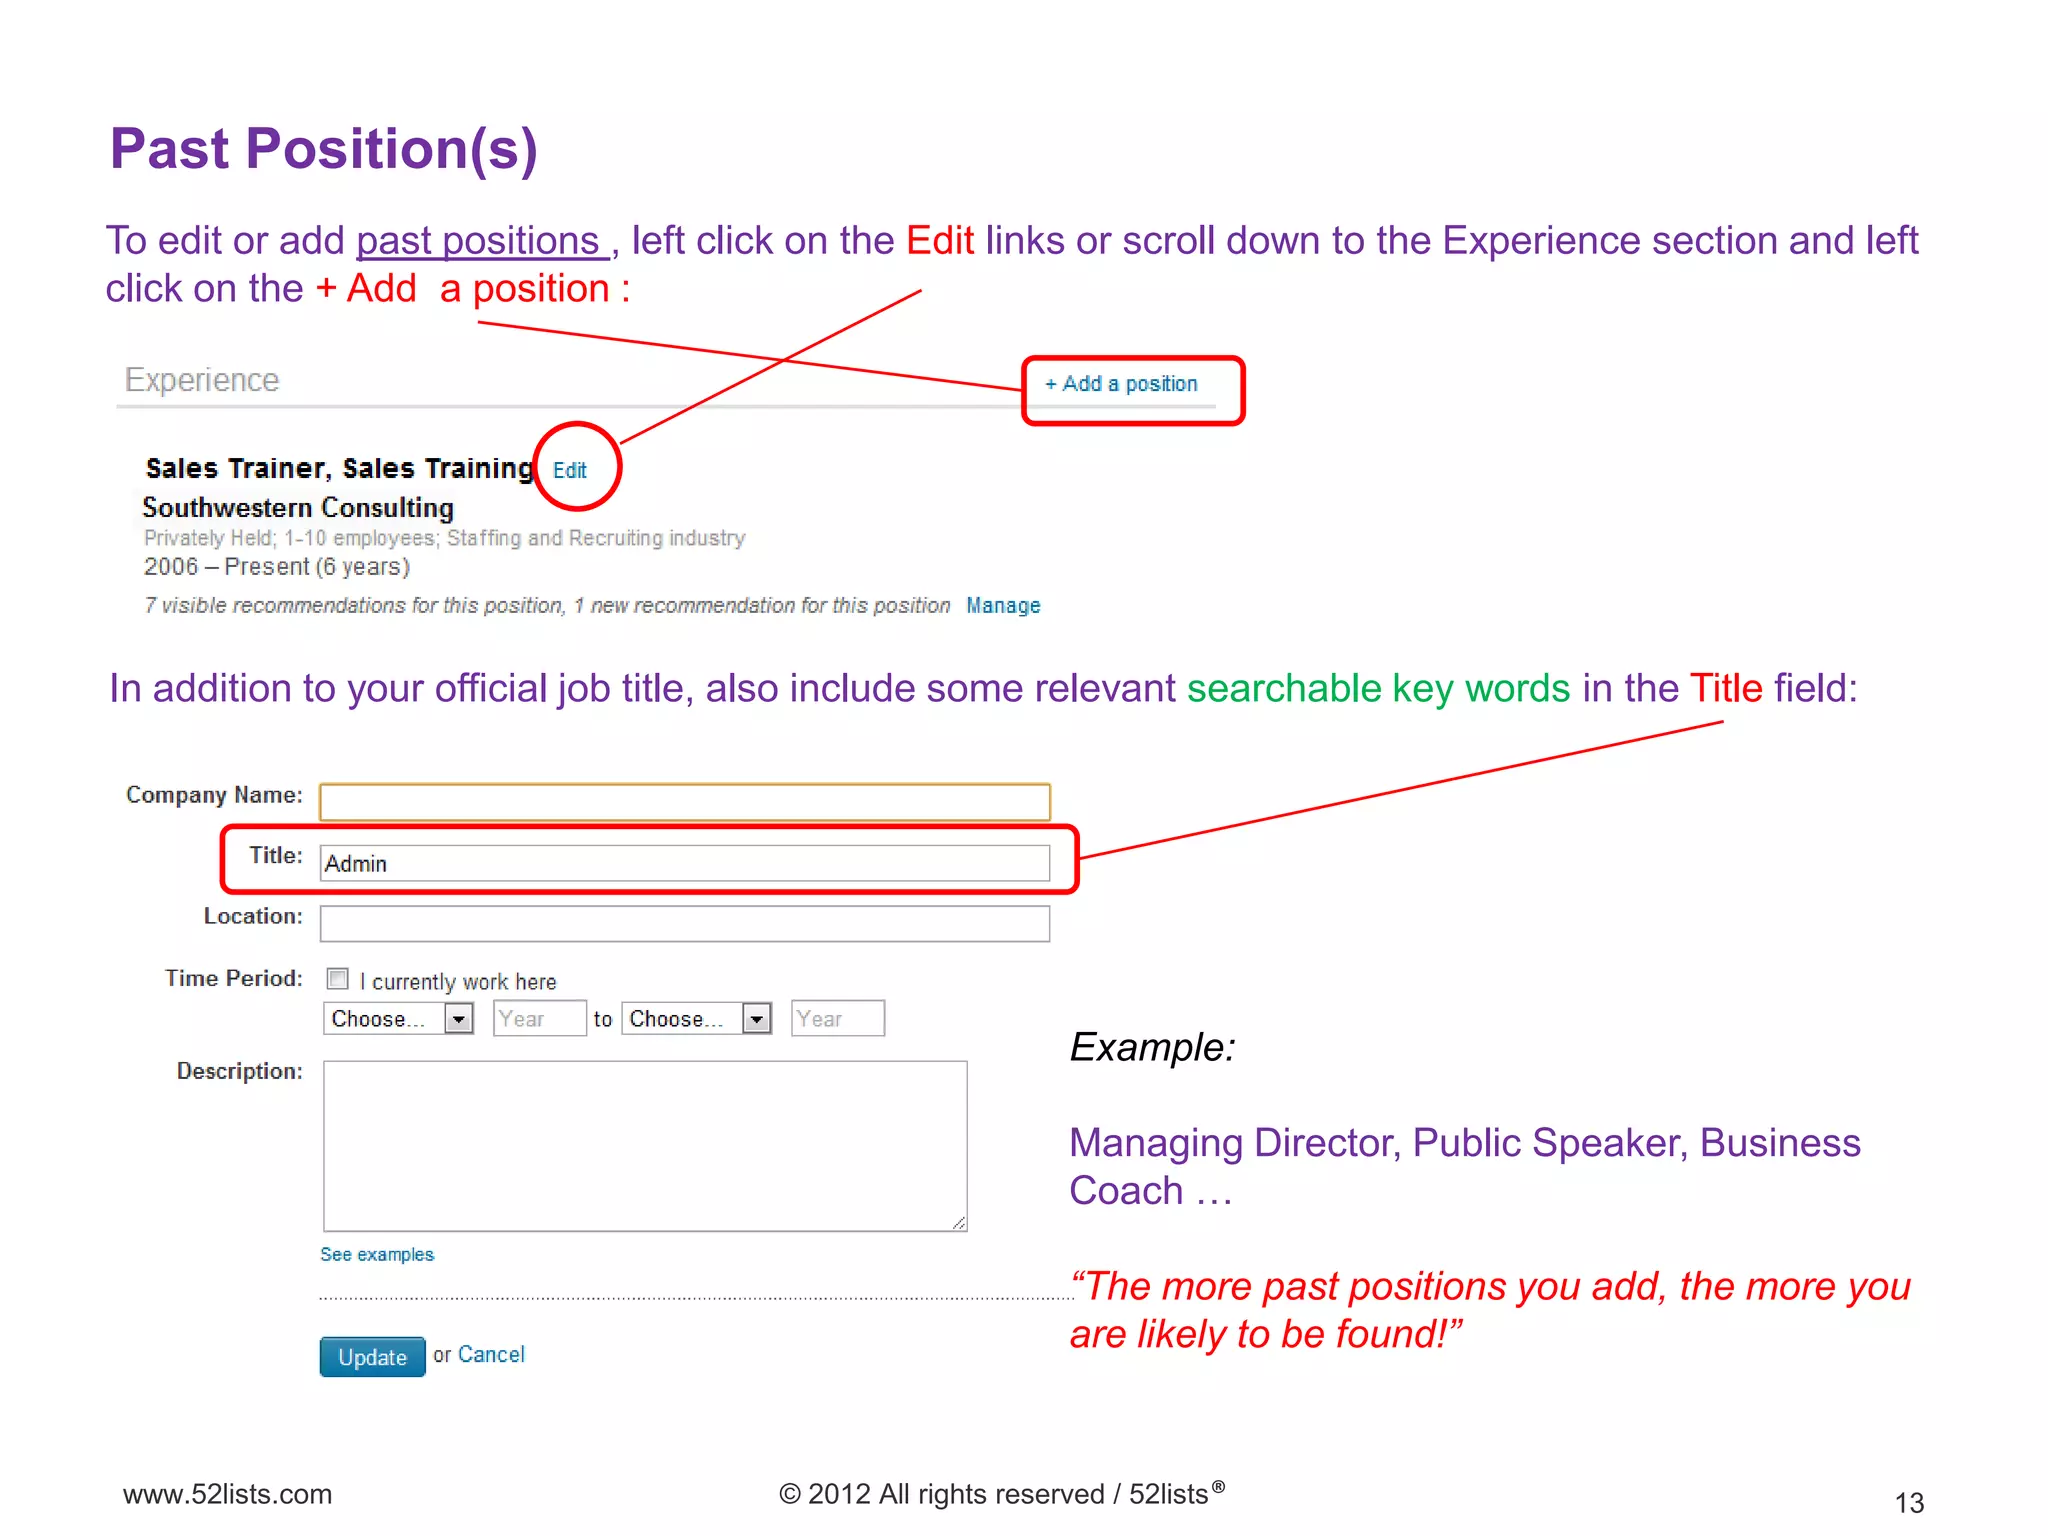Click the '7 visible recommendations' text

click(x=547, y=606)
